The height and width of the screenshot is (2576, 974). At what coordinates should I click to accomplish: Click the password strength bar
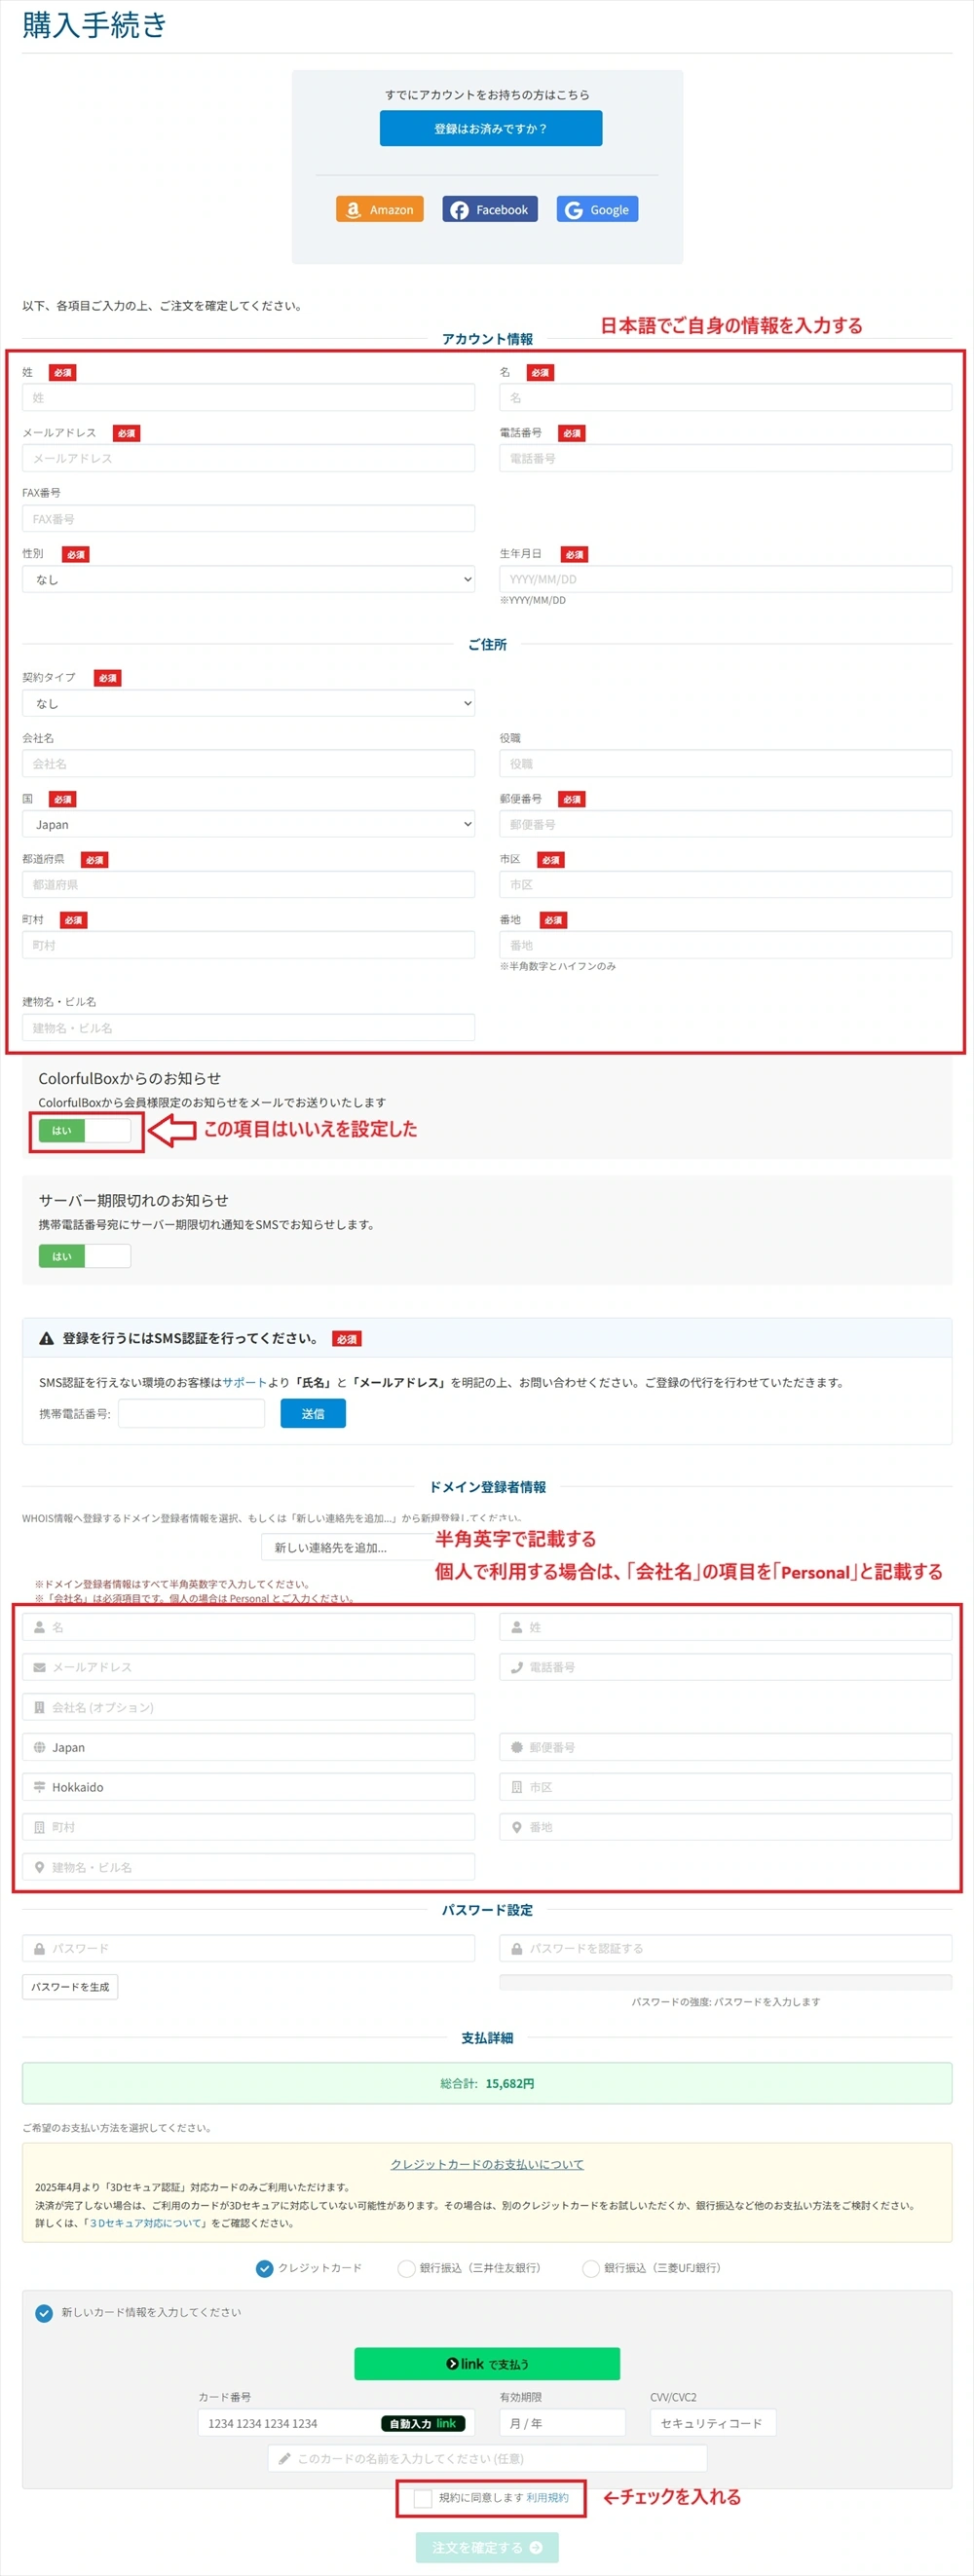(x=725, y=1982)
